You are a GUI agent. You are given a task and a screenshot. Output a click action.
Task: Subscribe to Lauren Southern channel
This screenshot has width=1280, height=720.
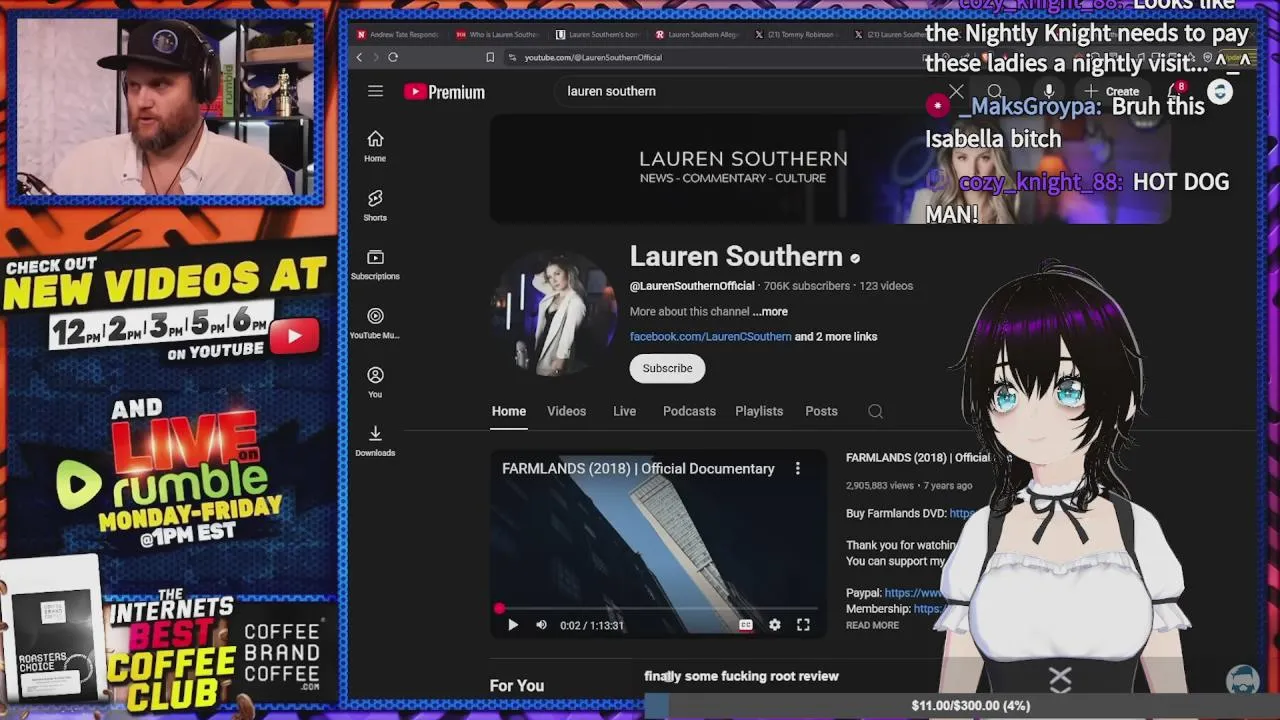(x=667, y=368)
